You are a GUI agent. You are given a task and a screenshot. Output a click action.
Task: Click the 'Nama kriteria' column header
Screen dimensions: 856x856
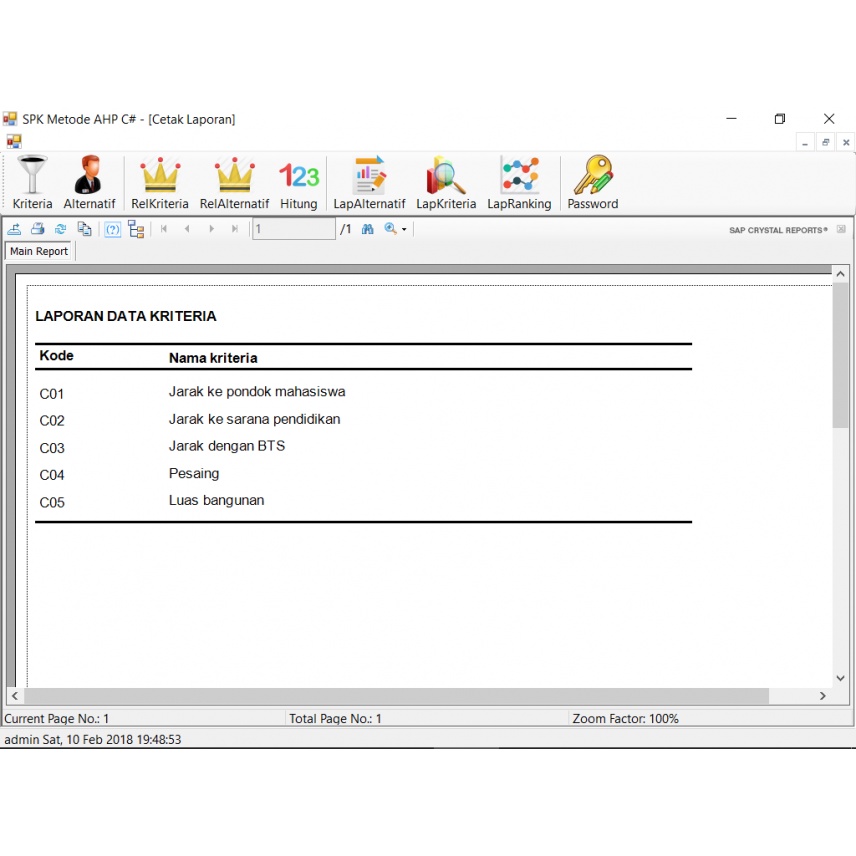213,358
